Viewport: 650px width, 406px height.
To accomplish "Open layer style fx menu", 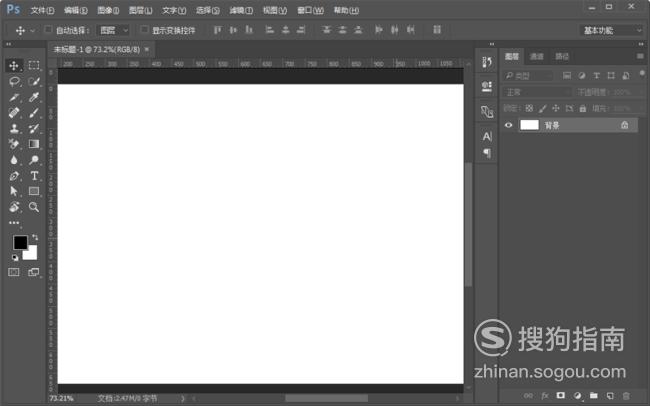I will [545, 396].
